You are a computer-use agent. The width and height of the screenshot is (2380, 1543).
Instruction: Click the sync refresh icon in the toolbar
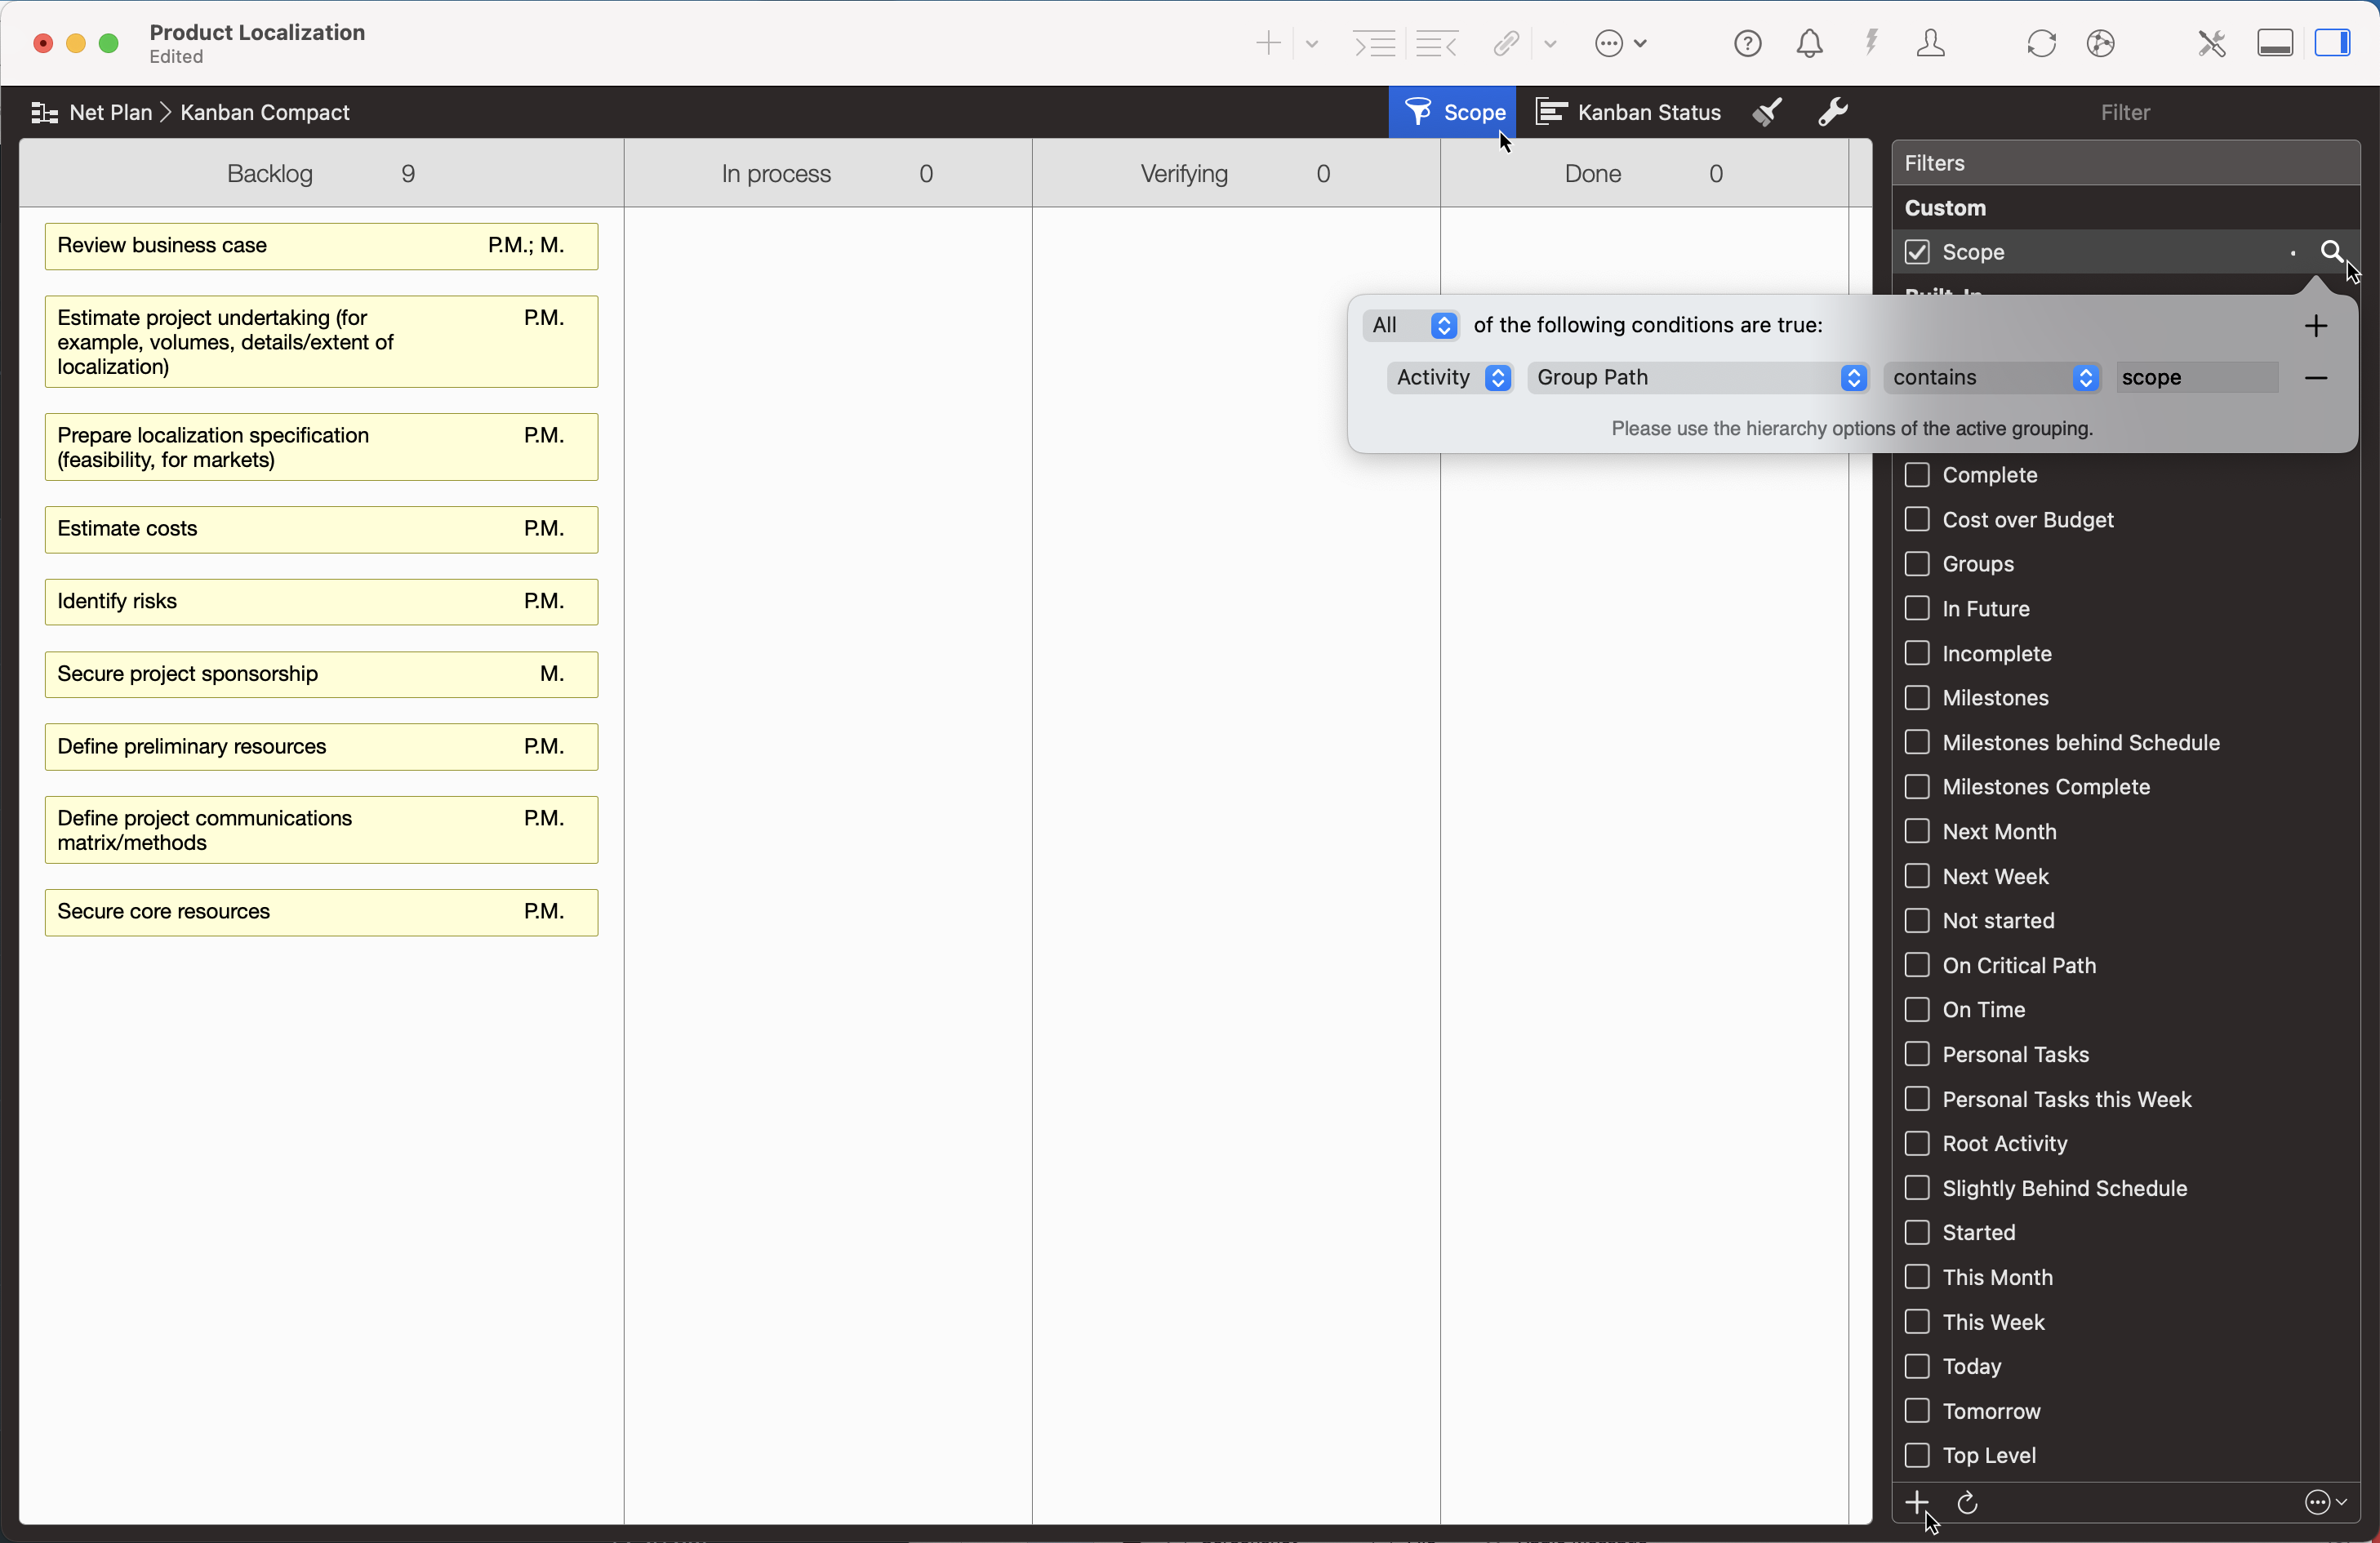coord(2042,43)
